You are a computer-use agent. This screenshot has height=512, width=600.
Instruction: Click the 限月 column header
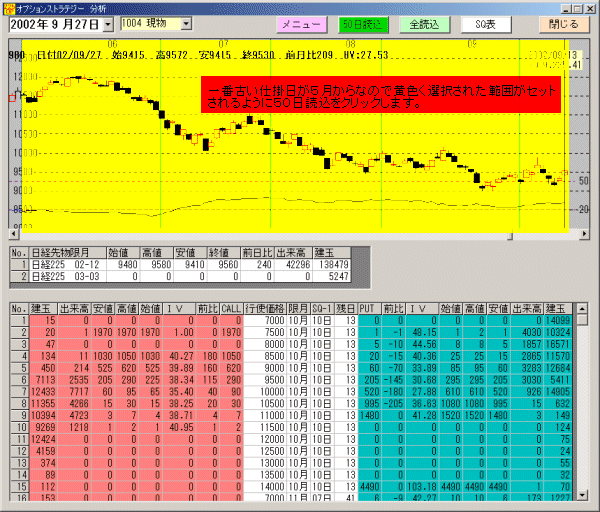click(x=298, y=308)
